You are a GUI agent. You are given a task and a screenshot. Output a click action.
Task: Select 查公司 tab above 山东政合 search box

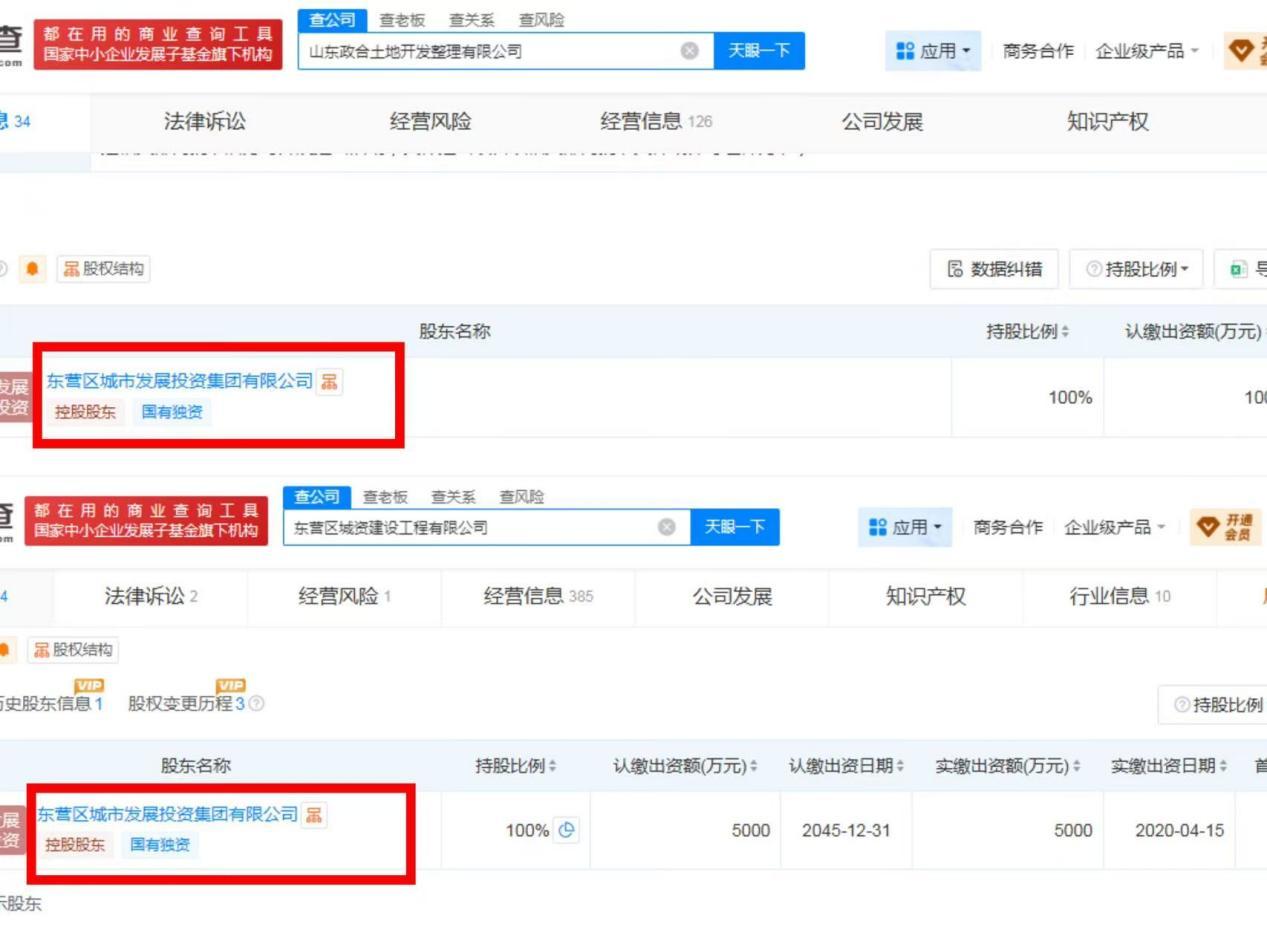pyautogui.click(x=332, y=20)
